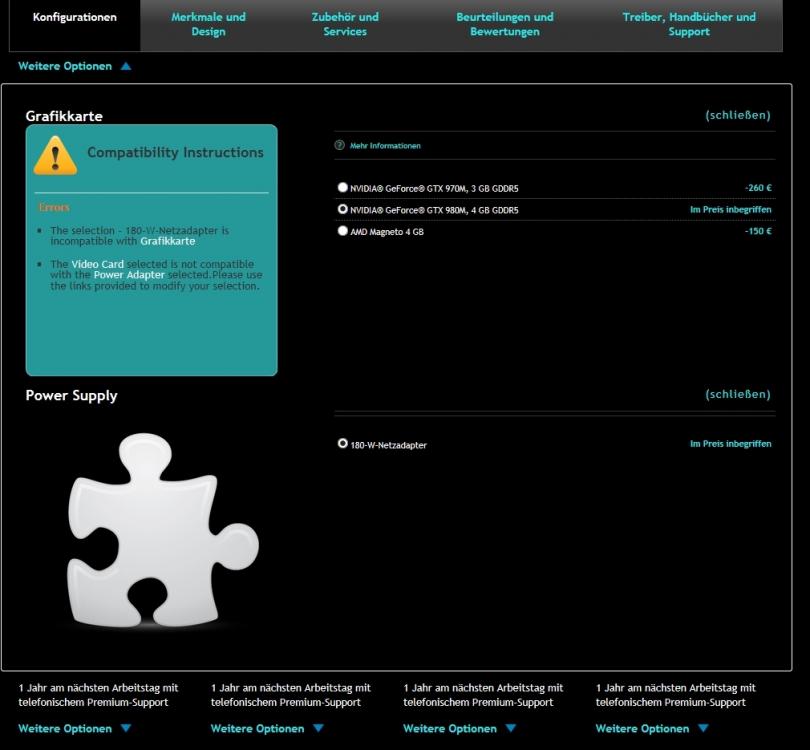Screen dimensions: 810x750
Task: Click the Mehr Informationen link
Action: click(385, 146)
